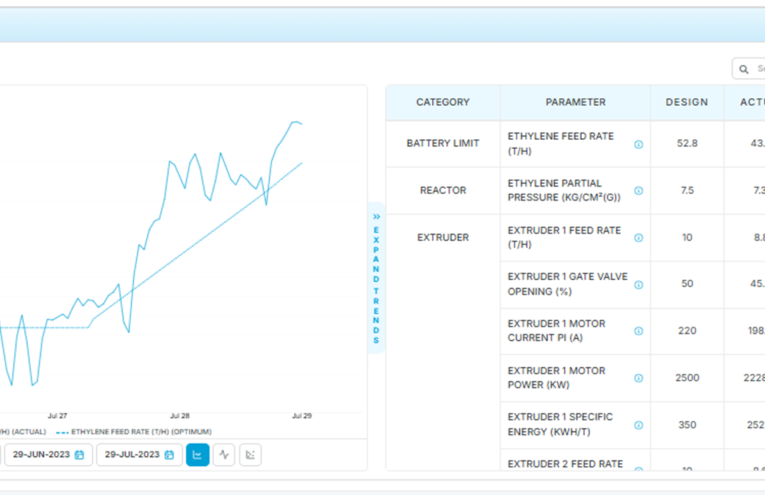Select the BATTERY LIMIT category cell
765x495 pixels.
tap(443, 143)
